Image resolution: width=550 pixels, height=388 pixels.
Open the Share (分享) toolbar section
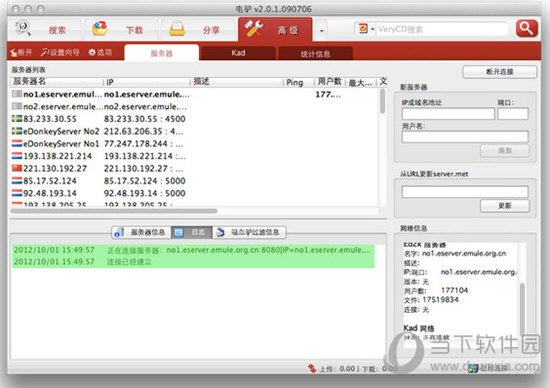[x=198, y=29]
